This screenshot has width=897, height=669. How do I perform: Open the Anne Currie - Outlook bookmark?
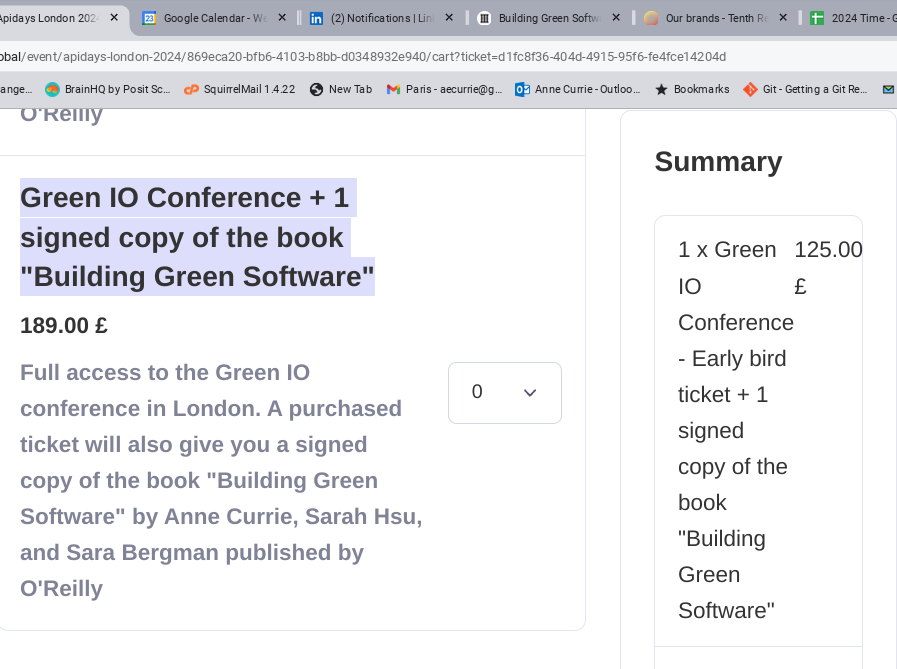click(578, 89)
